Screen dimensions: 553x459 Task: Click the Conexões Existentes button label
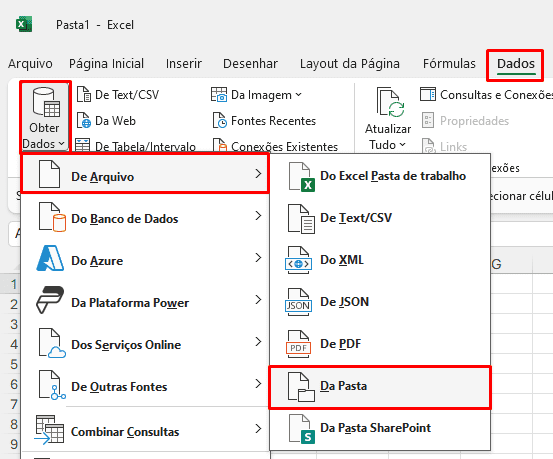(x=284, y=146)
